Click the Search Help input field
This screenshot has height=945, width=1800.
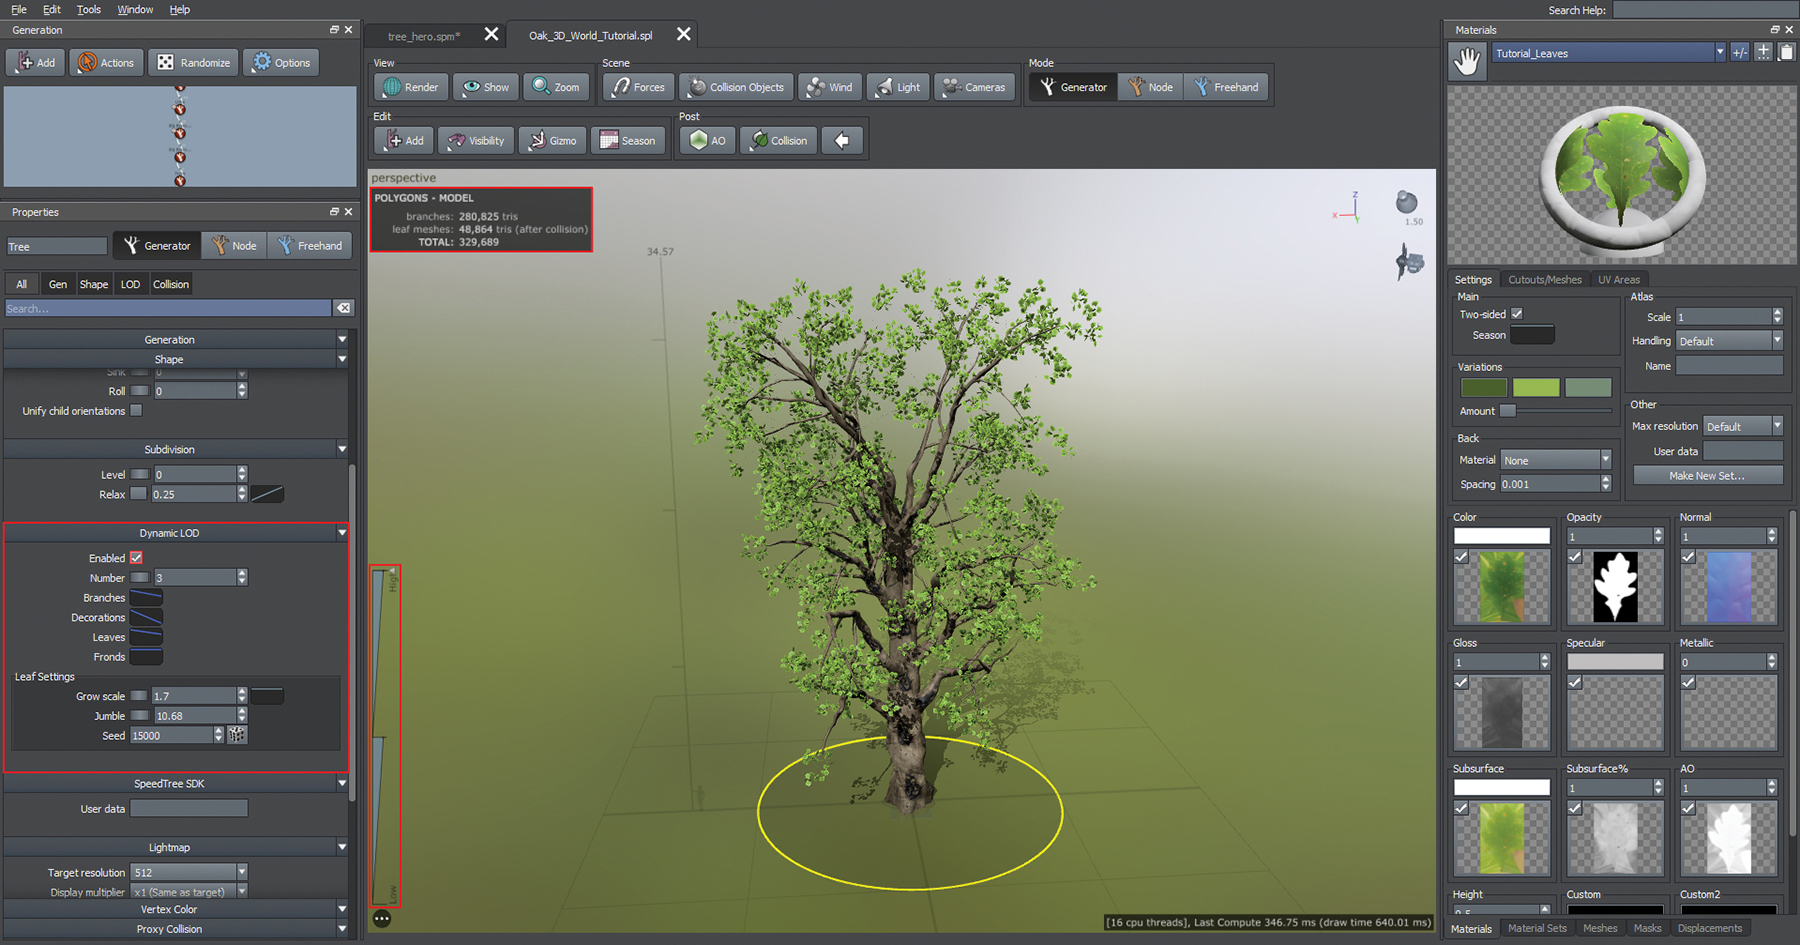pos(1705,9)
